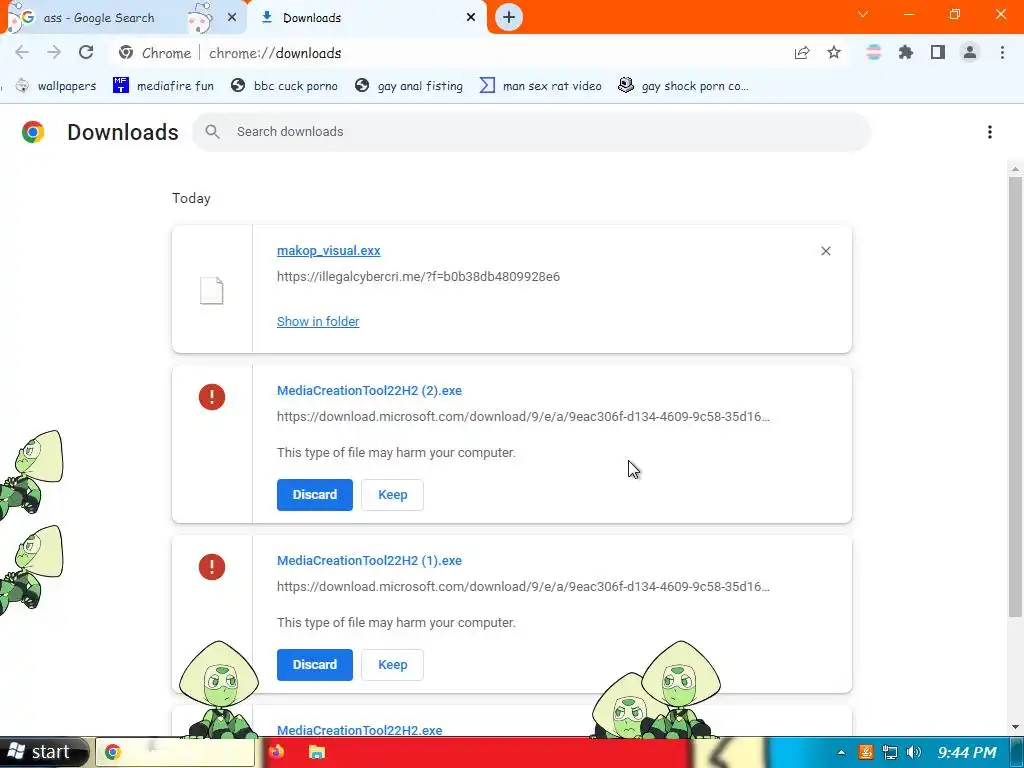Go forward with the browser forward arrow
This screenshot has height=768, width=1024.
tap(54, 52)
